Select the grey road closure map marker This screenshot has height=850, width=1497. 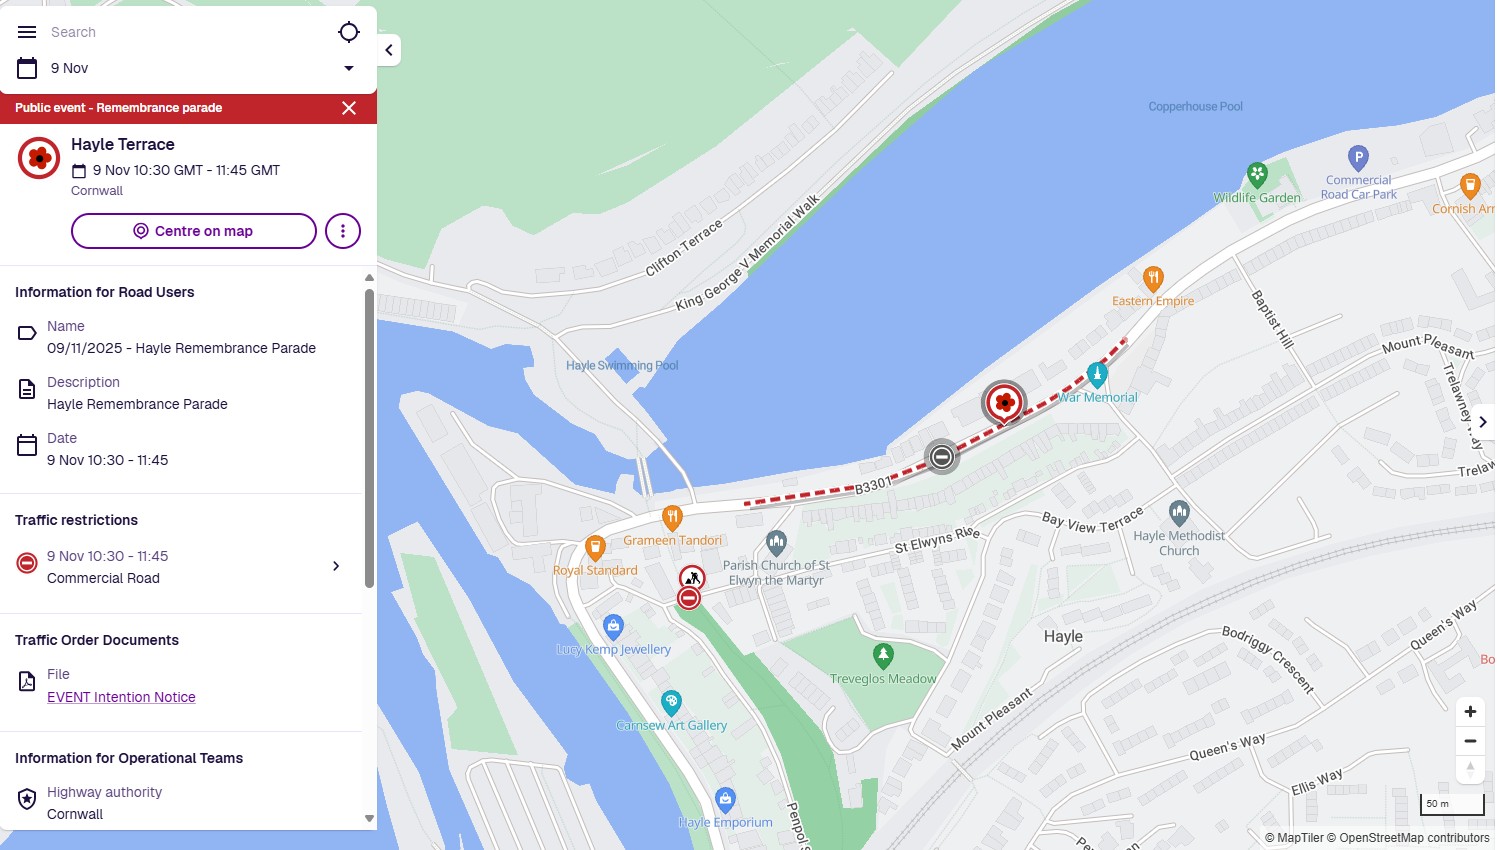tap(941, 457)
